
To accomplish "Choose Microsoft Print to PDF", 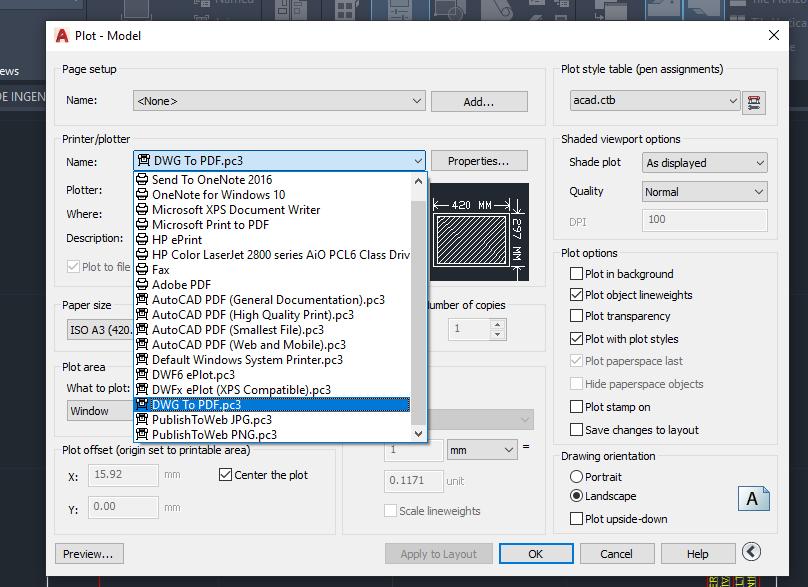I will 272,224.
